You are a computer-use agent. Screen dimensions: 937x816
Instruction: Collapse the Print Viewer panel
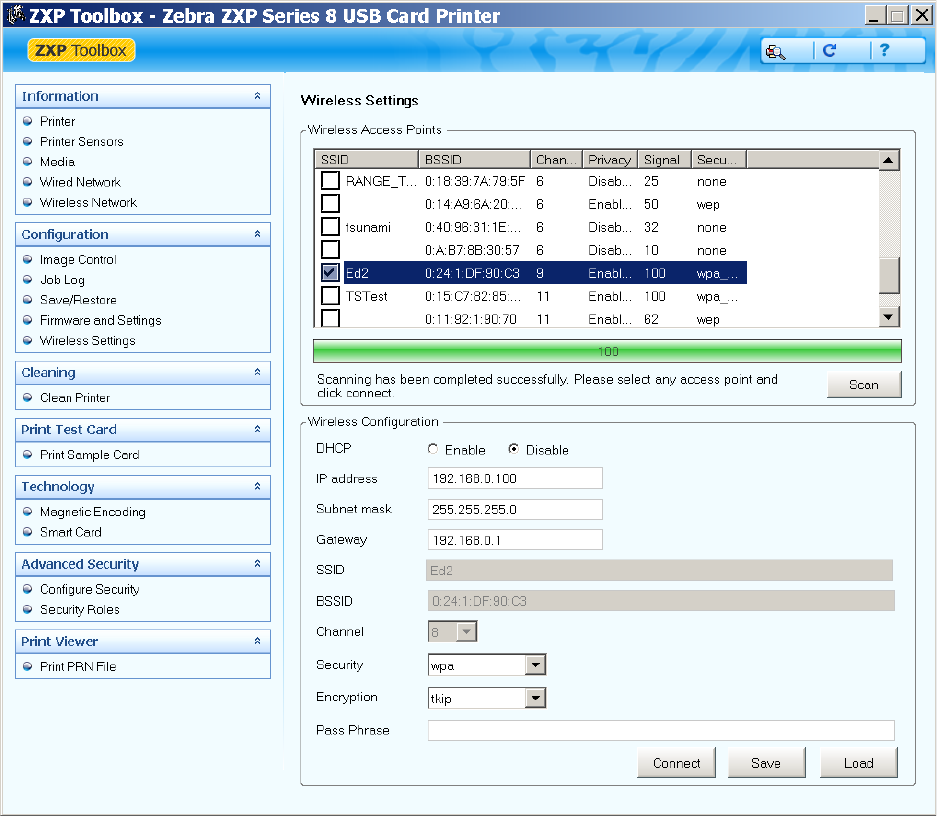click(x=258, y=641)
